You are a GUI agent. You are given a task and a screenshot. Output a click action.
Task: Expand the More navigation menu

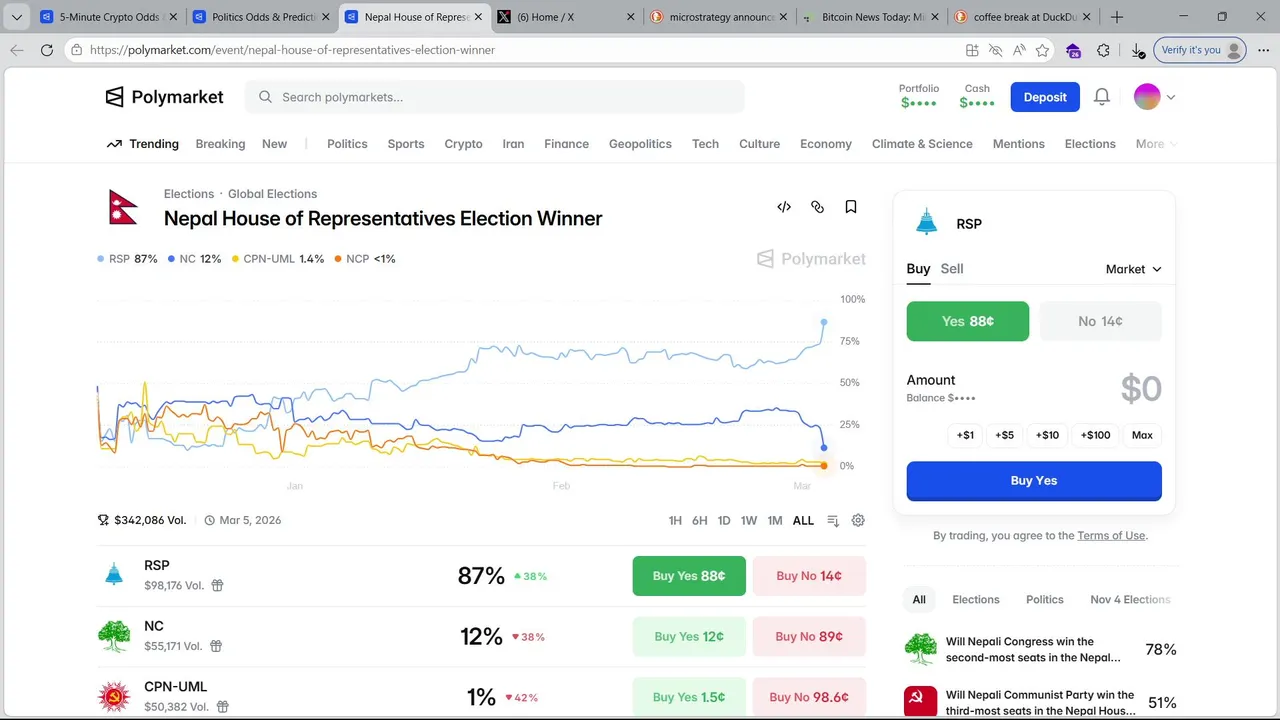[x=1154, y=144]
